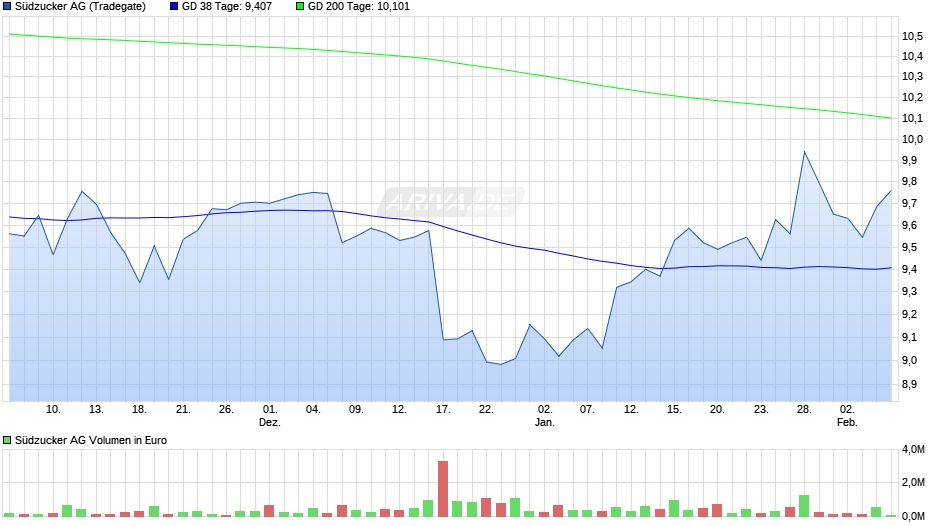This screenshot has height=526, width=940.
Task: Click the 2,0M volume axis label
Action: [913, 483]
